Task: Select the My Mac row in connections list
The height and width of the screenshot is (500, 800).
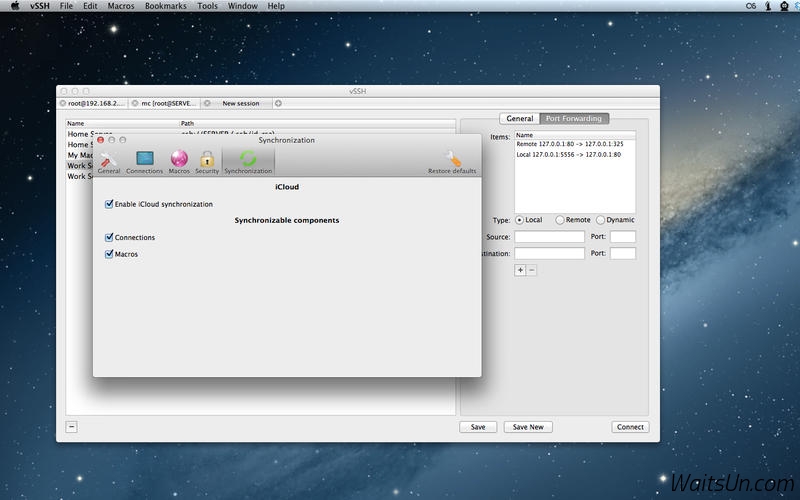Action: [x=80, y=155]
